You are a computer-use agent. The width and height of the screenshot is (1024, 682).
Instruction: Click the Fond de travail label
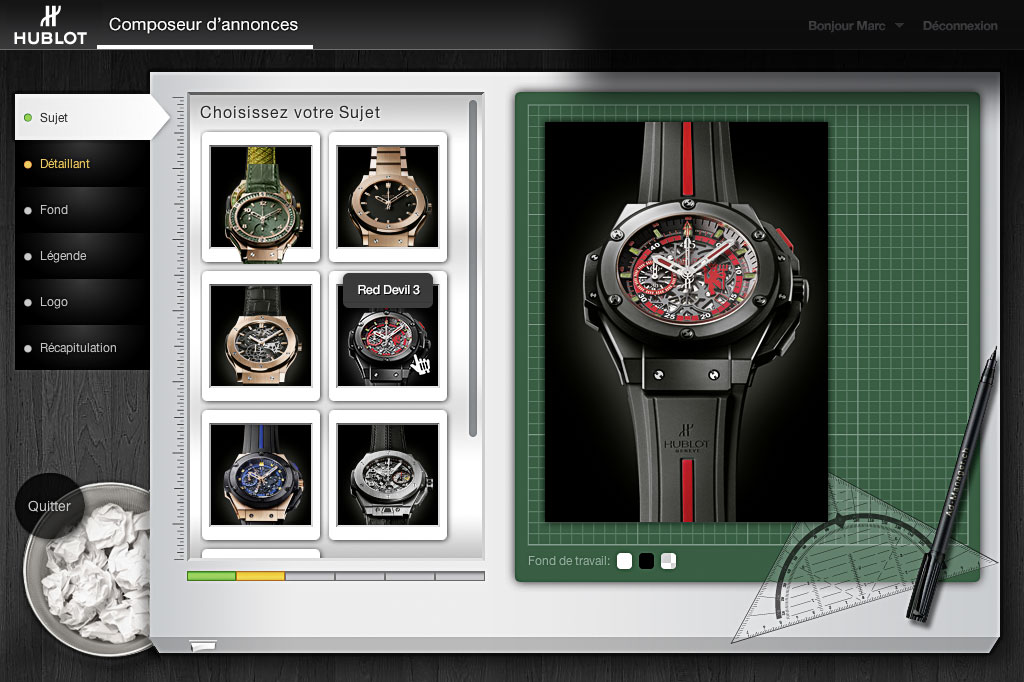click(x=569, y=561)
